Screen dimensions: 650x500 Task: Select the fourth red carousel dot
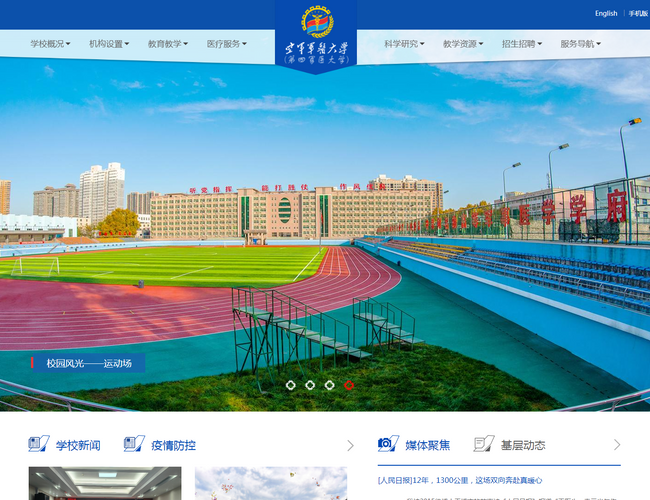pos(349,385)
